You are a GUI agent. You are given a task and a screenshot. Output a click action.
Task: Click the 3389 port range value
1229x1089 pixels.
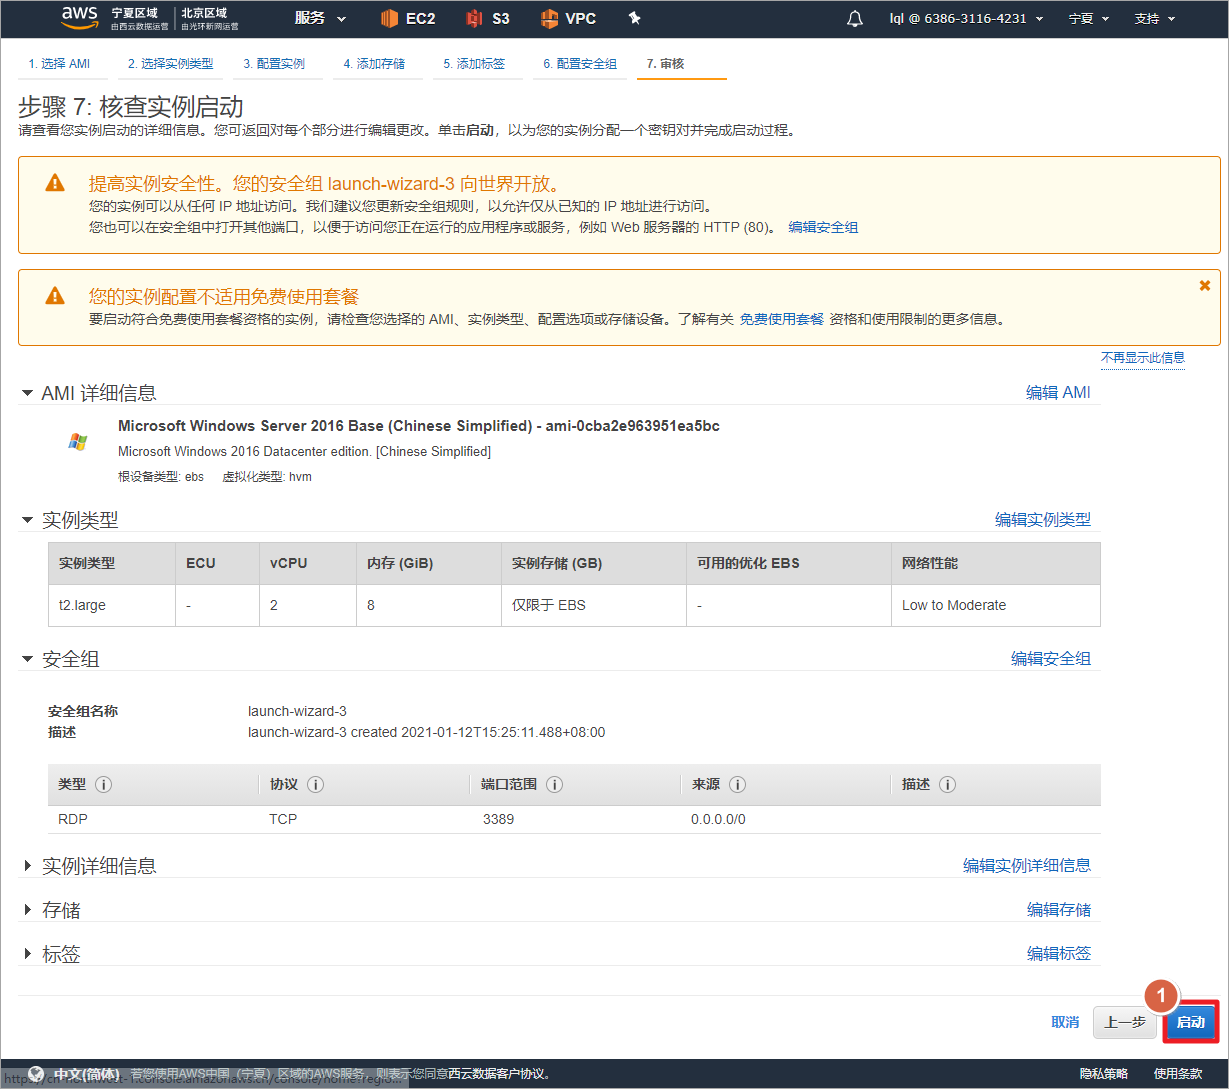[x=498, y=819]
